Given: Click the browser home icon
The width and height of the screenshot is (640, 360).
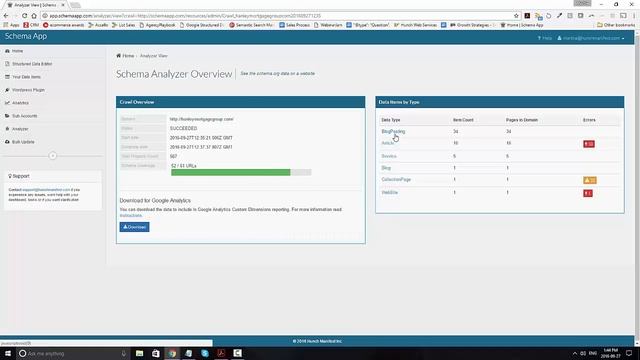Looking at the screenshot, I should 34,16.
